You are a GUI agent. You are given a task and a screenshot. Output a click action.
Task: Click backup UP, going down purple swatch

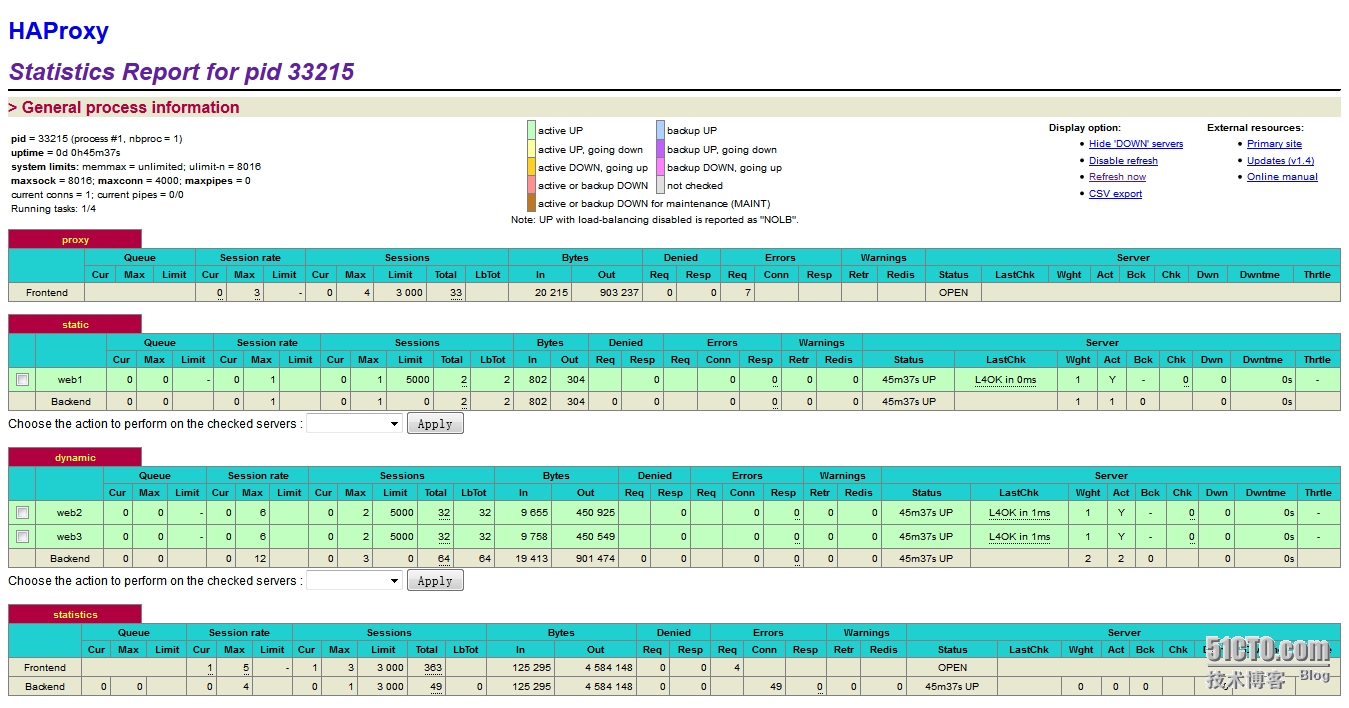point(660,149)
